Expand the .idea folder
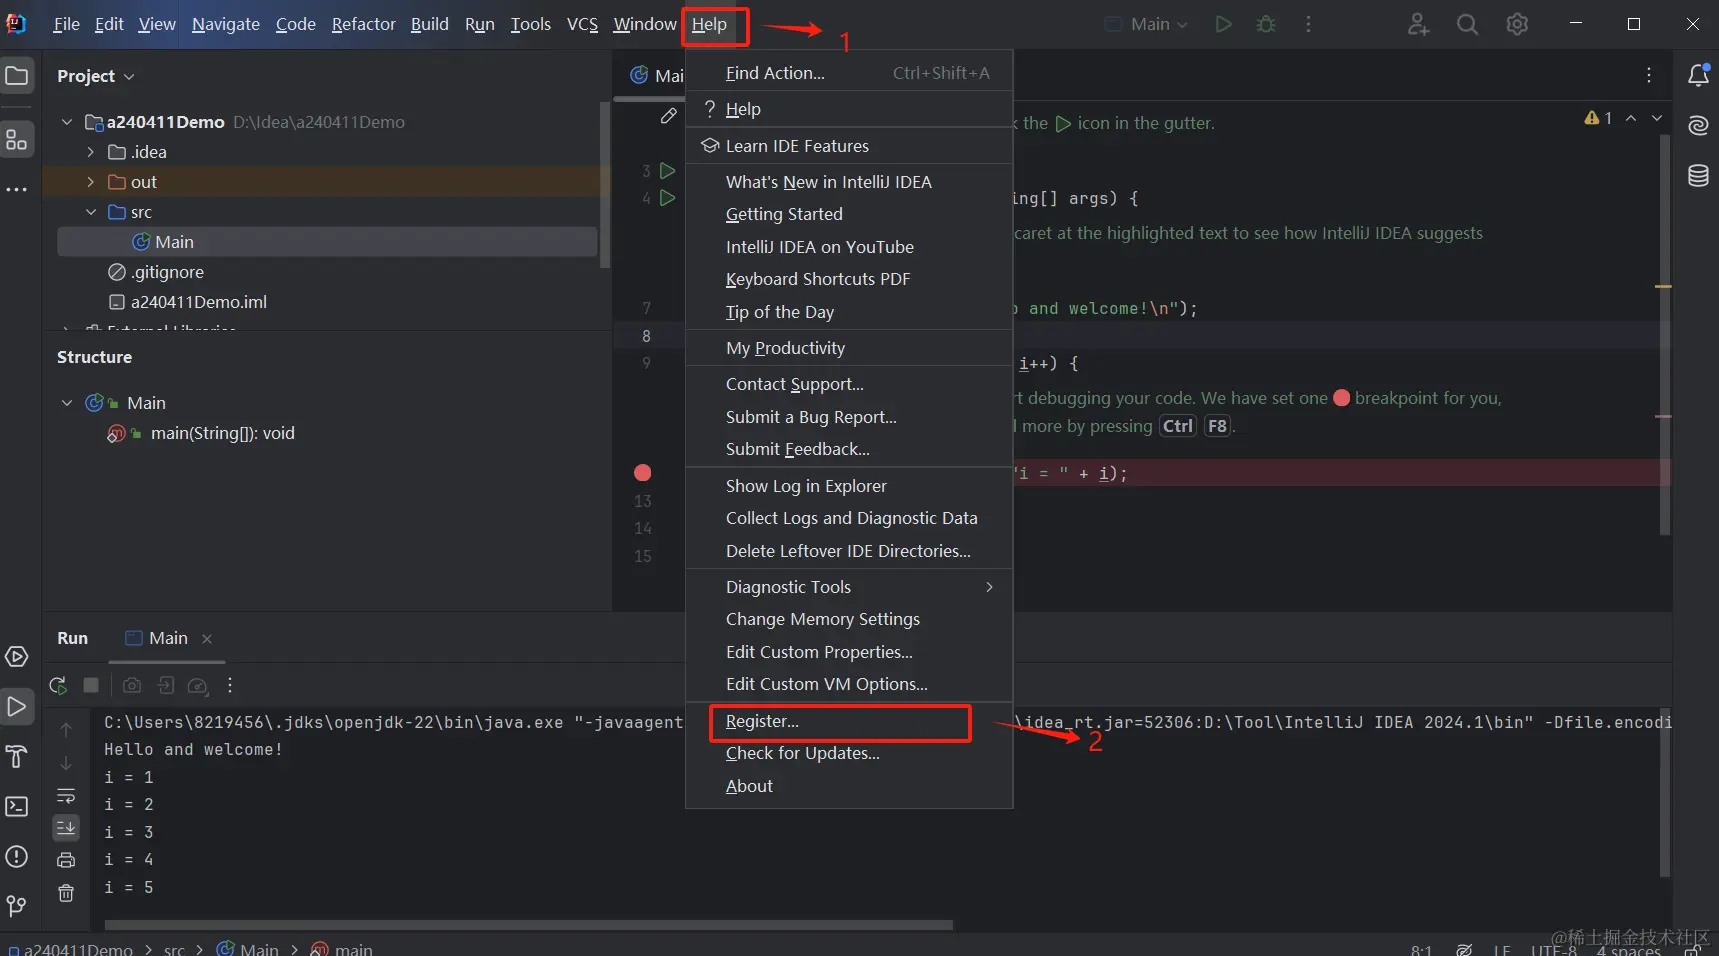Viewport: 1719px width, 956px height. point(91,152)
